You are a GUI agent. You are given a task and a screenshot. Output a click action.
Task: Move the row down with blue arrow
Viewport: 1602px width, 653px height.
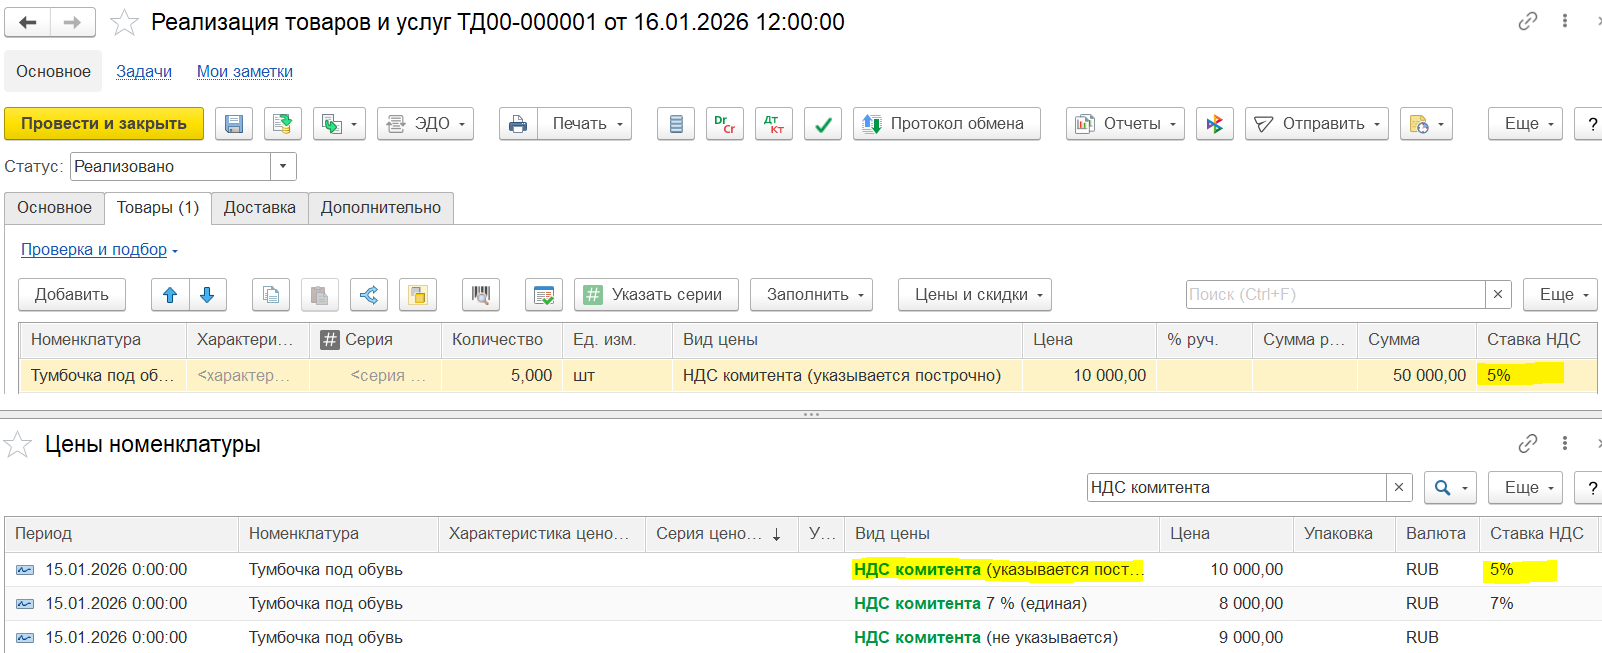(207, 295)
